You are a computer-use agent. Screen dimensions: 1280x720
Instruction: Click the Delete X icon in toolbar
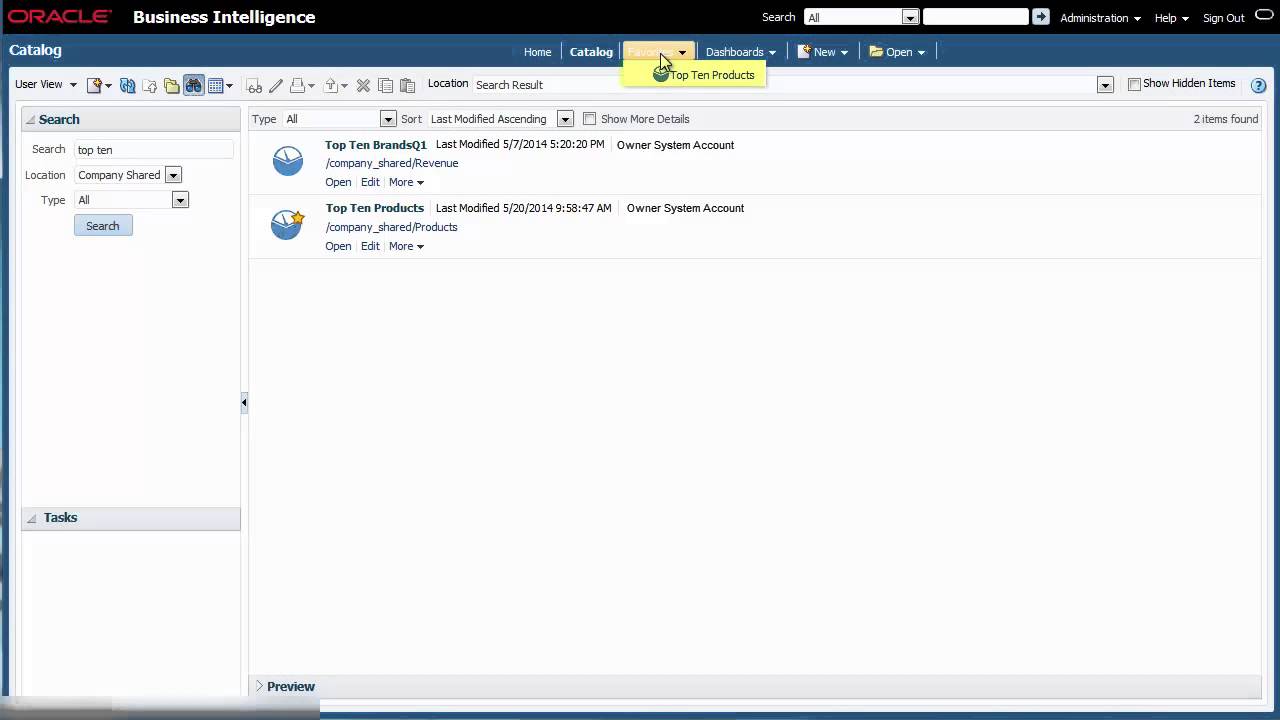pos(363,86)
